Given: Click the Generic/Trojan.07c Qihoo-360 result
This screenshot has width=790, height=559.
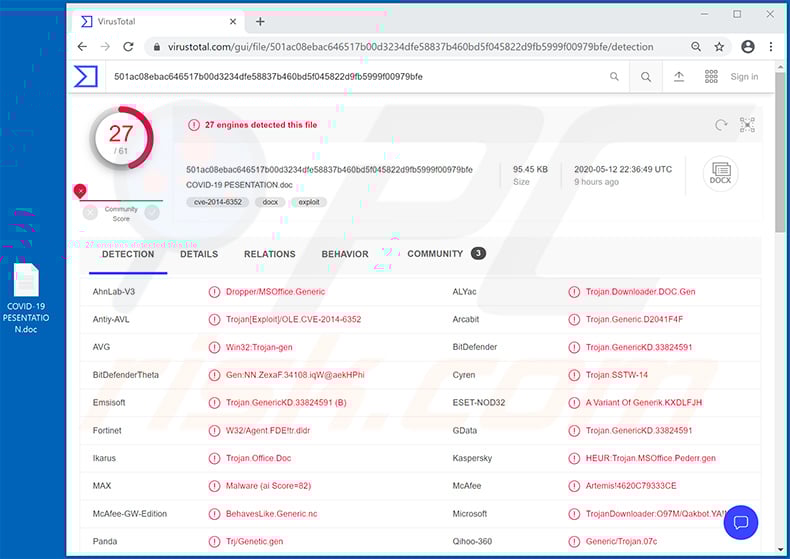Looking at the screenshot, I should (621, 541).
